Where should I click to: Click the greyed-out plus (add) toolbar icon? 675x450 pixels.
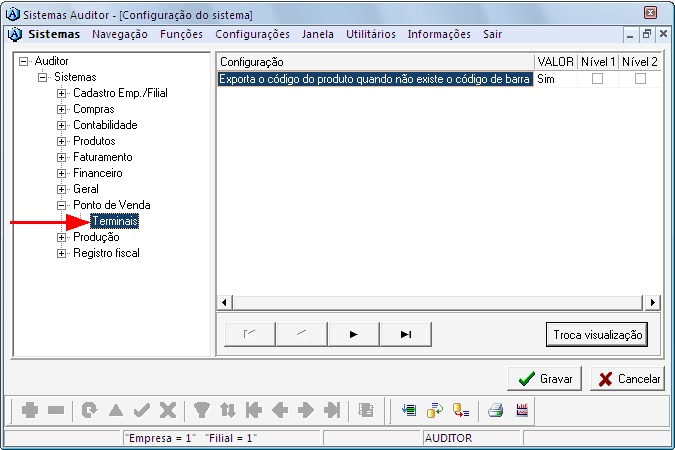point(30,410)
